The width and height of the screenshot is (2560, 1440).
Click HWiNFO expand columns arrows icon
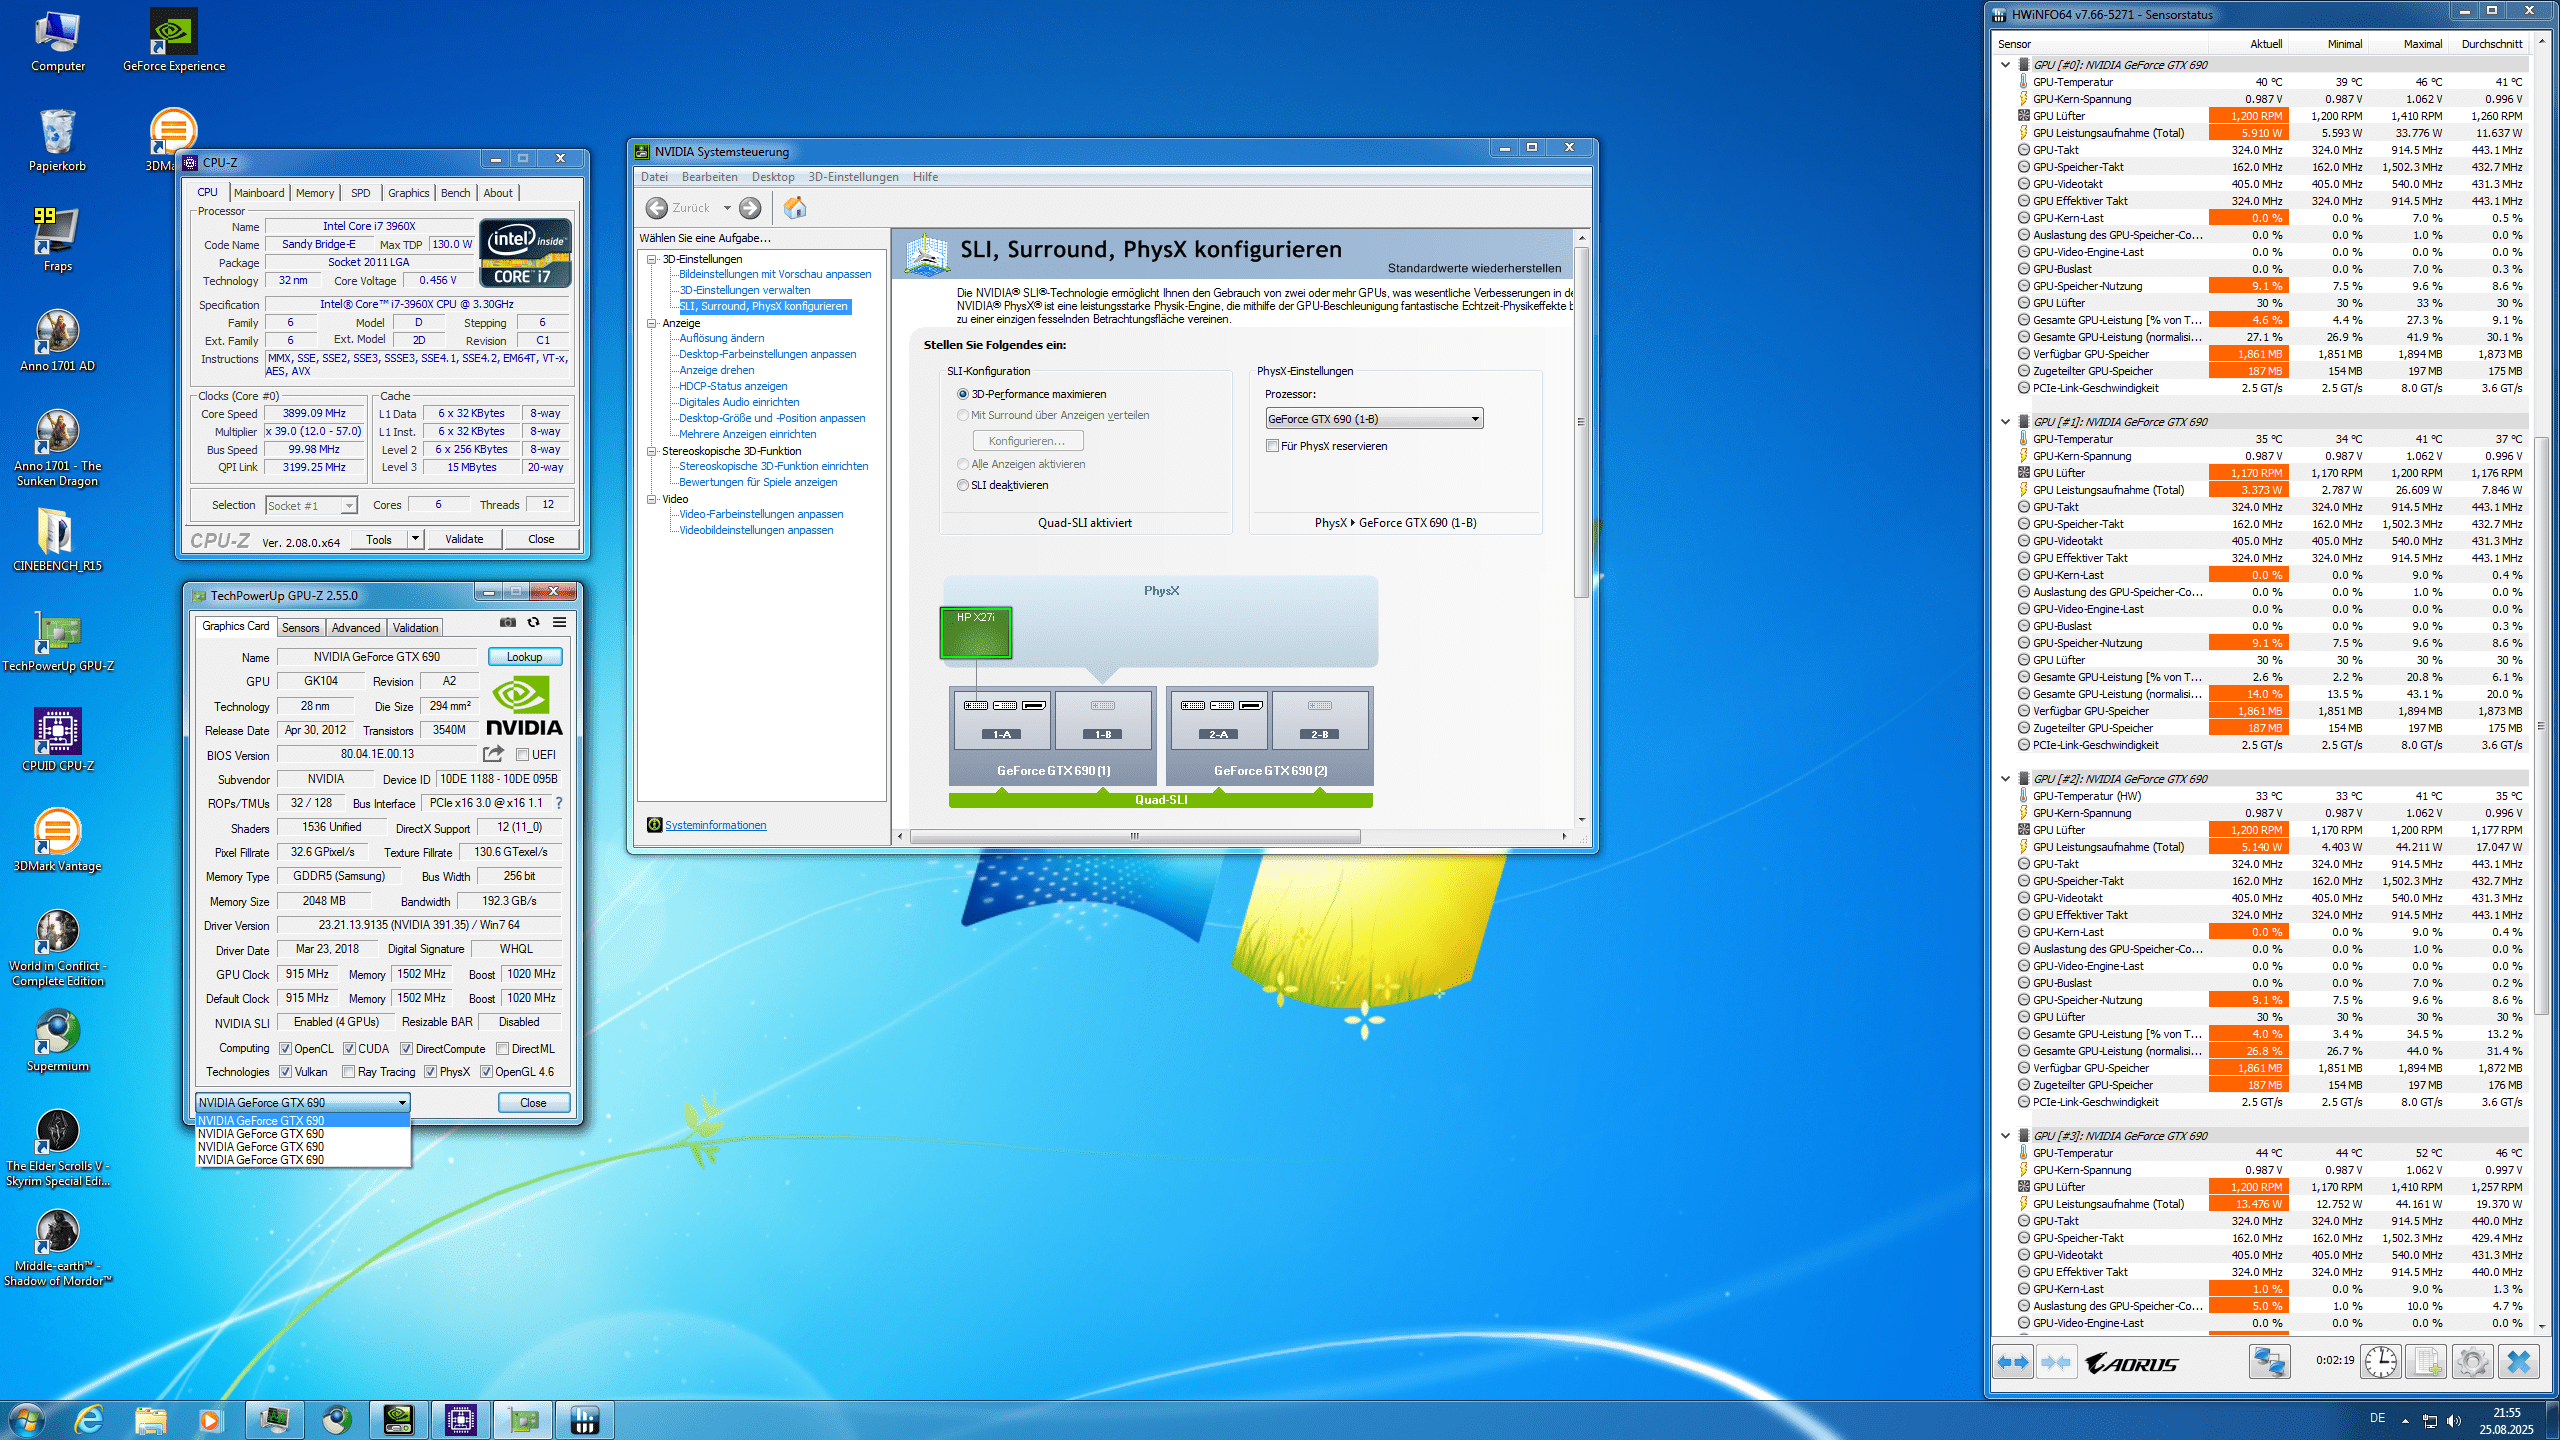pos(2013,1362)
